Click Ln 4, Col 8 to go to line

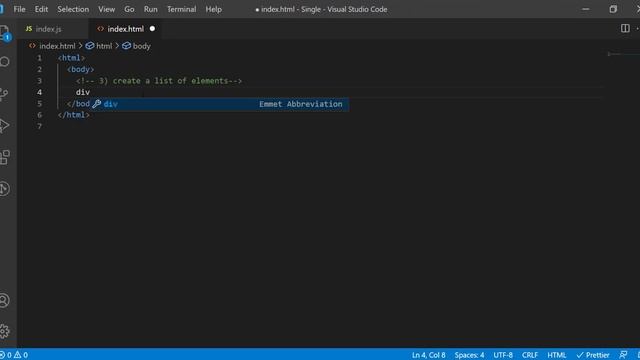coord(428,355)
